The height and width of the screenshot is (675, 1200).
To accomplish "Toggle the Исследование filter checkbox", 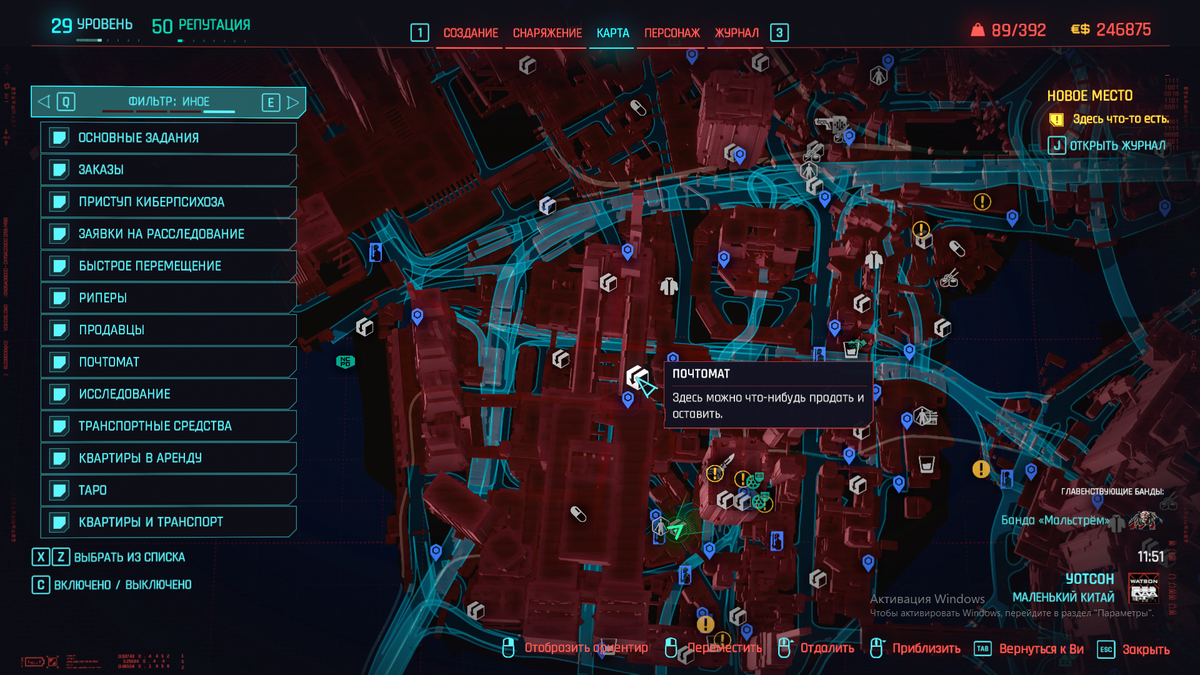I will coord(60,394).
